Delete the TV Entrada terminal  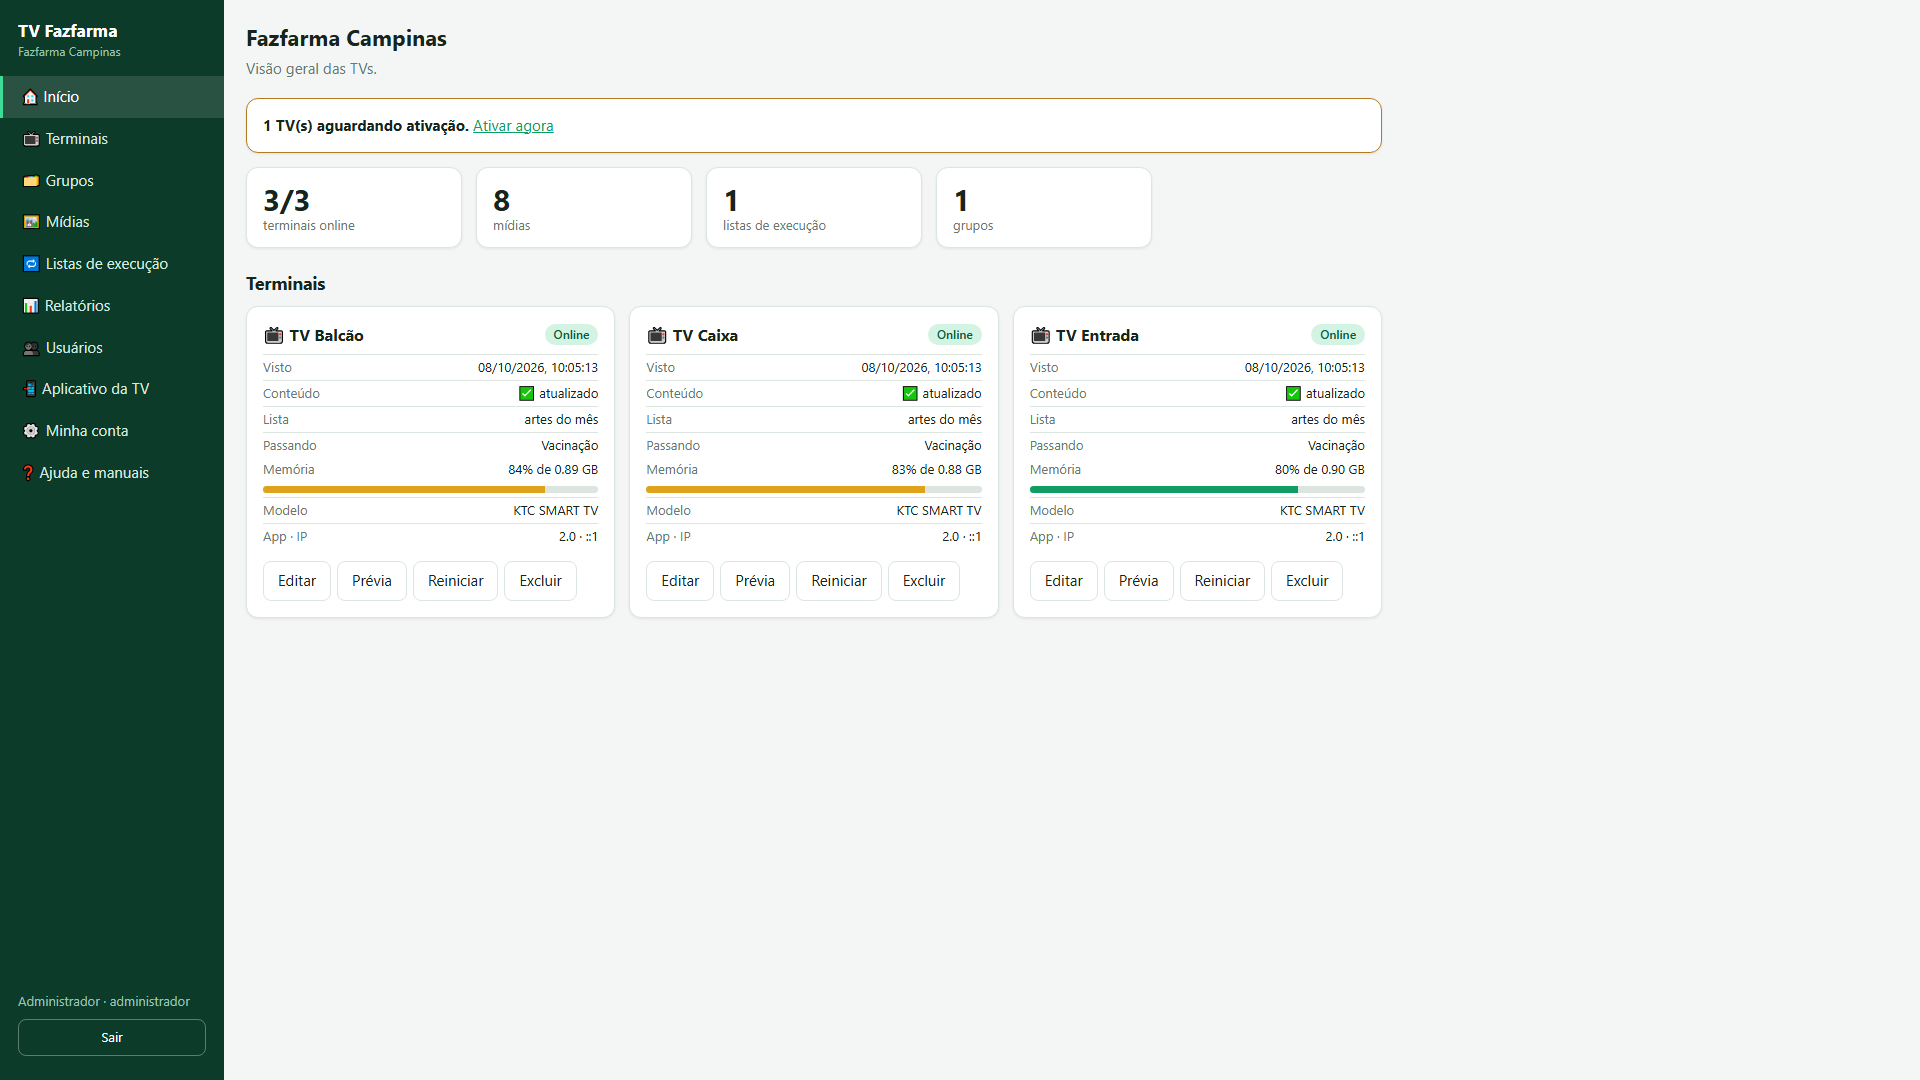coord(1307,581)
